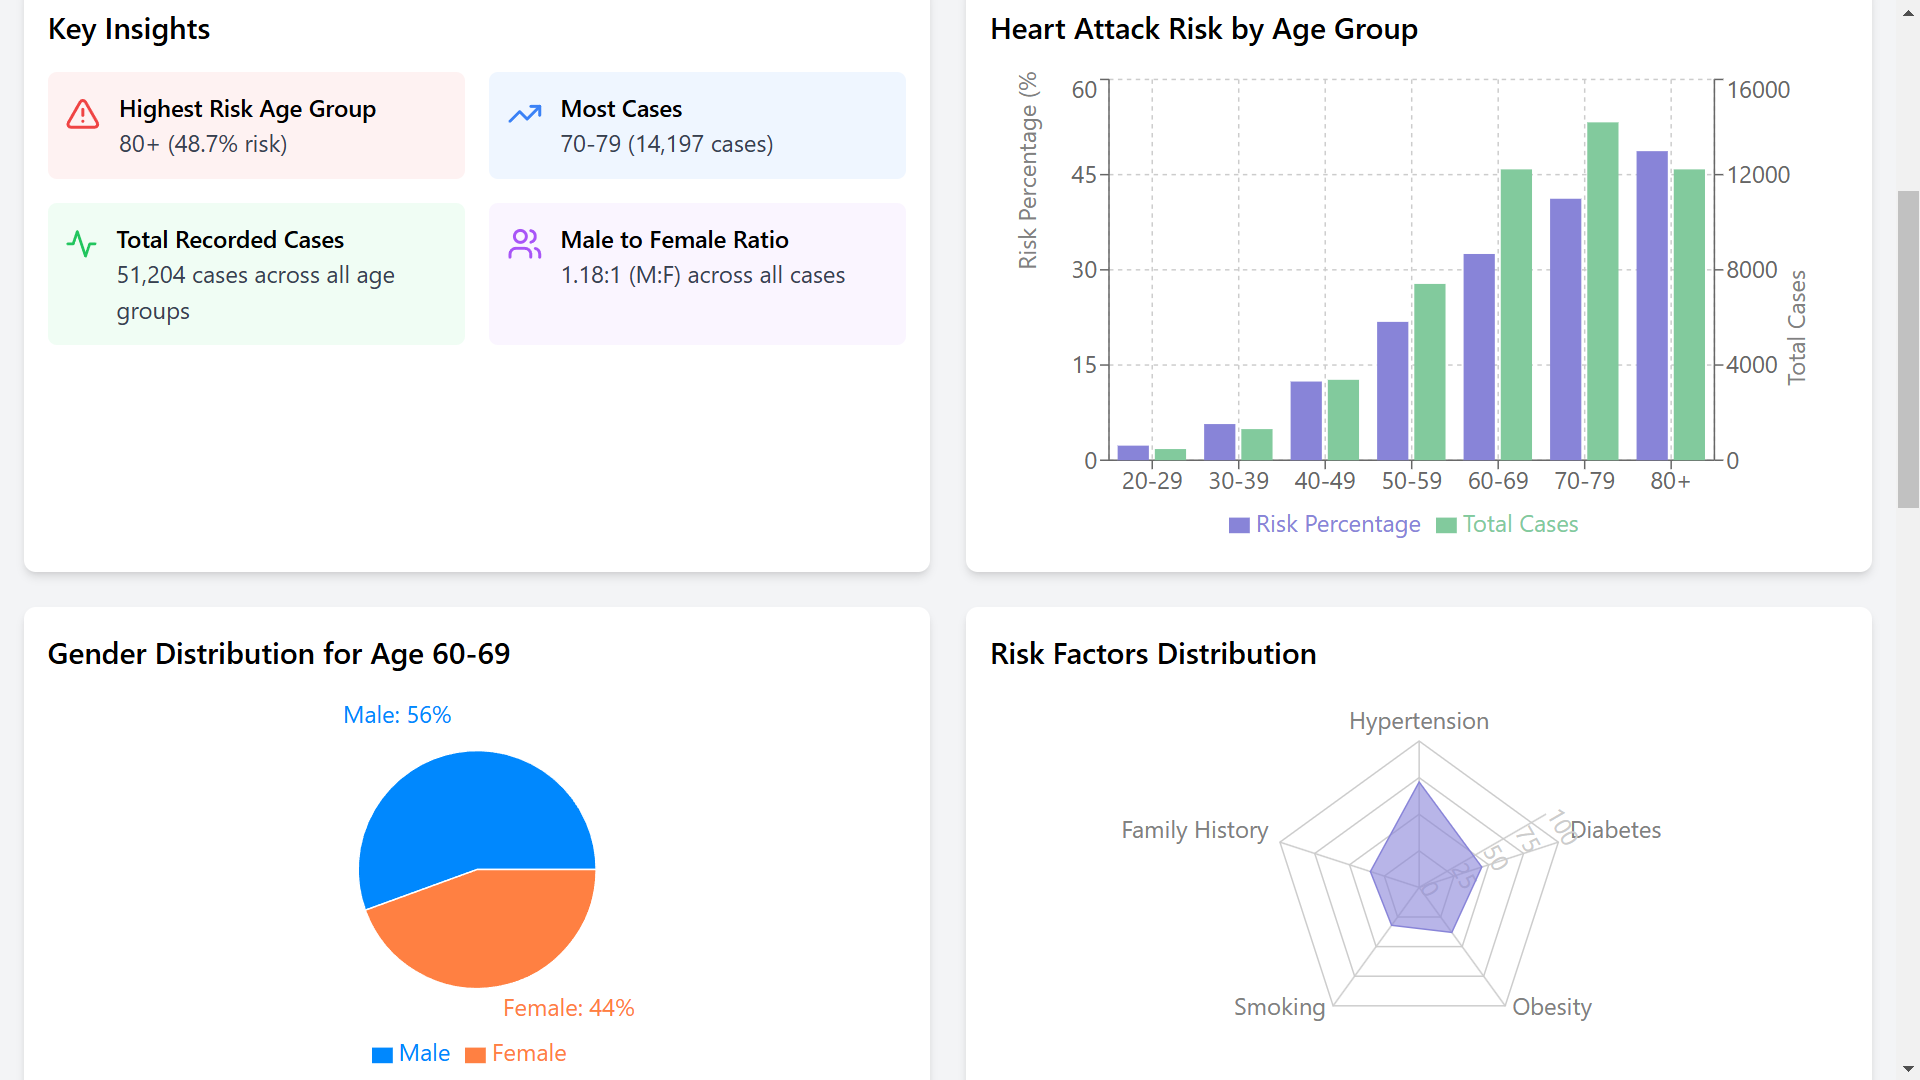This screenshot has width=1920, height=1080.
Task: Select the purple Risk Percentage legend swatch
Action: coord(1238,524)
